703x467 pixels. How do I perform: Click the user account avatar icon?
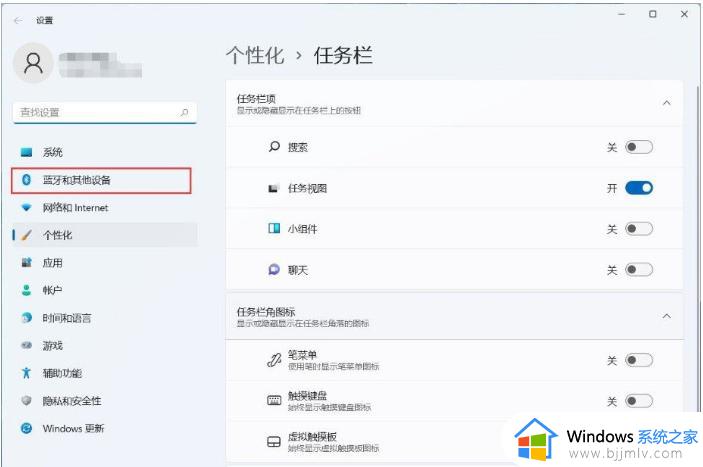33,63
